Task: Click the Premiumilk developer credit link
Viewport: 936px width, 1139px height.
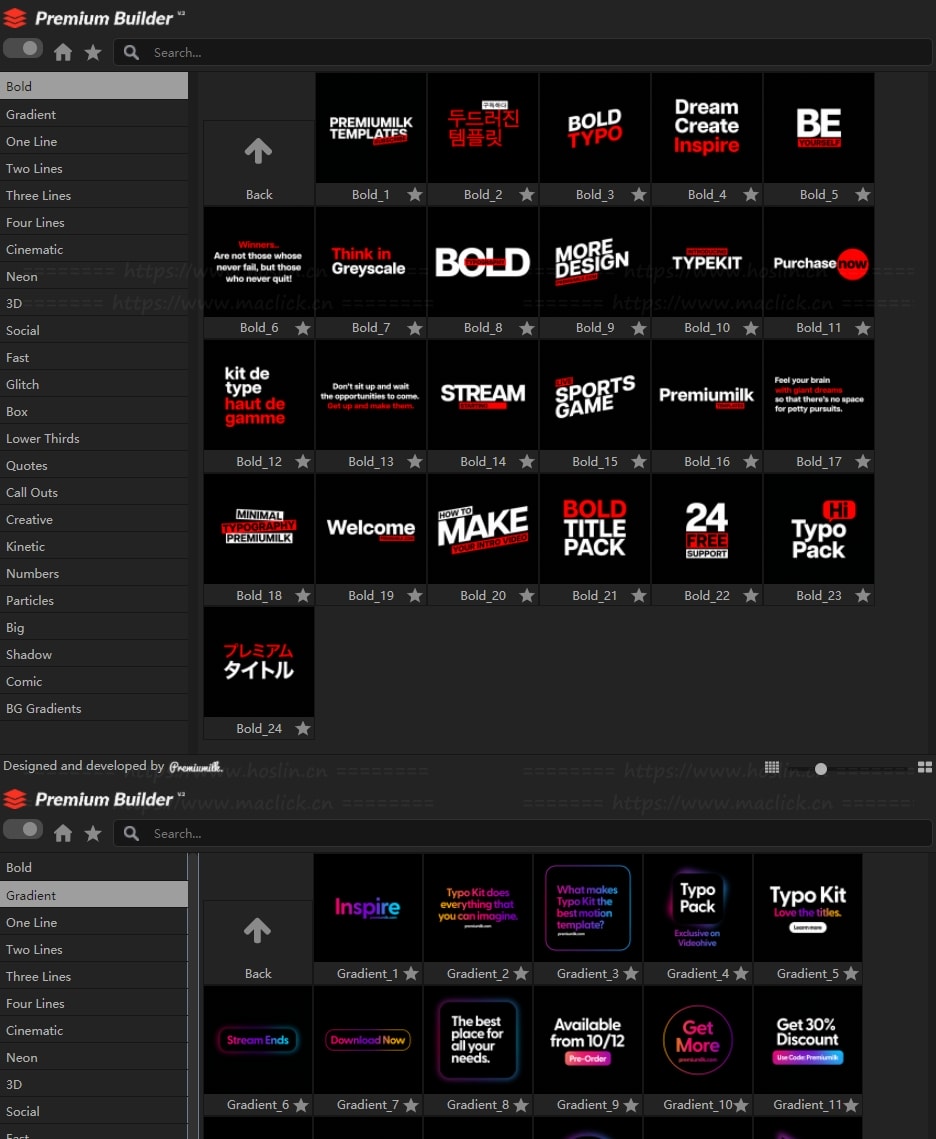Action: (195, 767)
